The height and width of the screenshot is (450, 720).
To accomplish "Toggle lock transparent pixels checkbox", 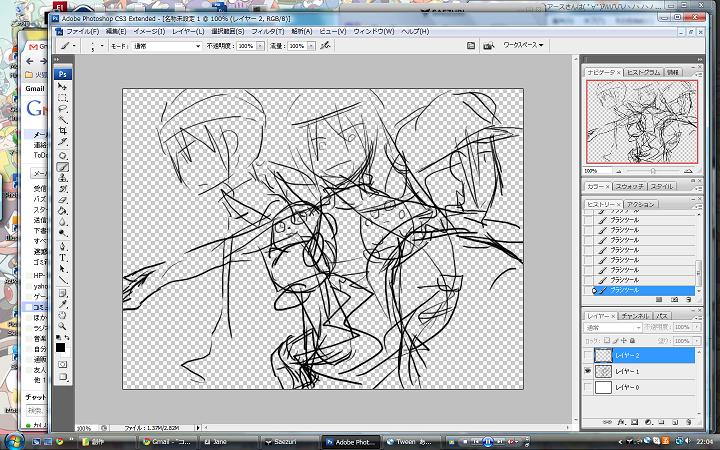I will click(x=607, y=341).
